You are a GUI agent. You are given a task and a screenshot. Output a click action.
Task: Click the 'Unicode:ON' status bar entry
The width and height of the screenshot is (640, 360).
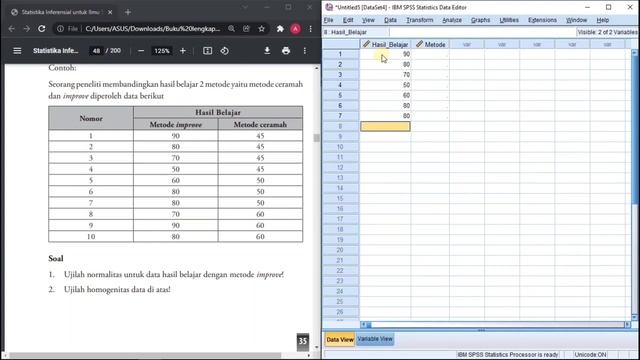(590, 355)
